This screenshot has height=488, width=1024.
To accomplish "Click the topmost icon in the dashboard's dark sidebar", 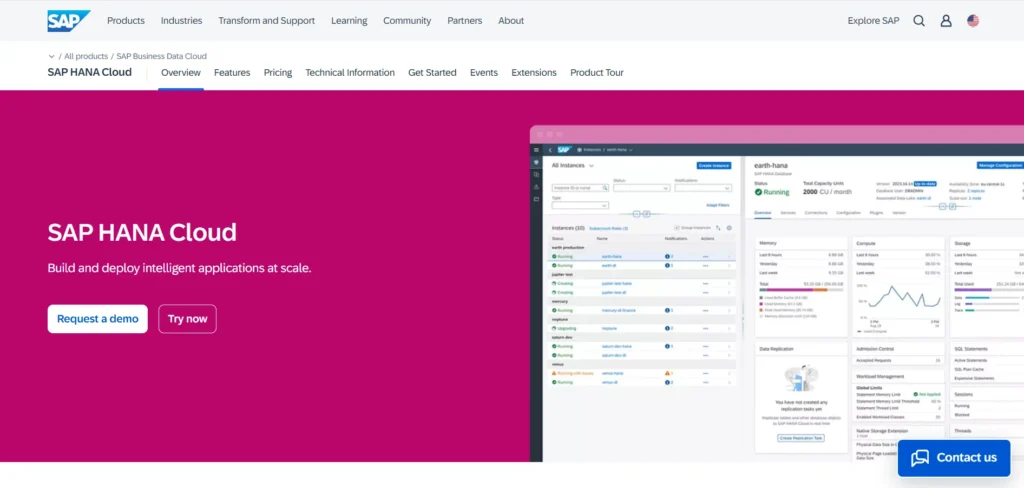I will click(536, 162).
